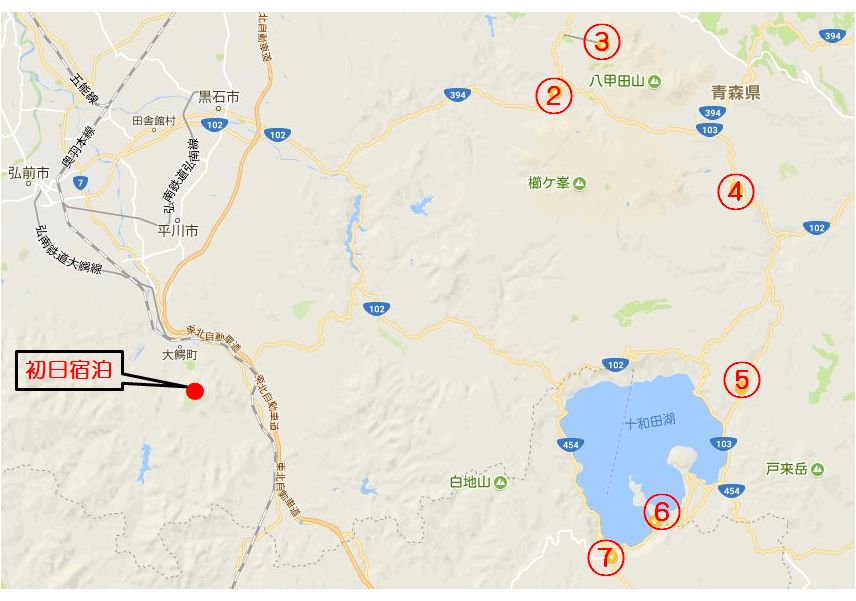Click the 白地山 mountain peak icon
Image resolution: width=856 pixels, height=601 pixels.
500,482
